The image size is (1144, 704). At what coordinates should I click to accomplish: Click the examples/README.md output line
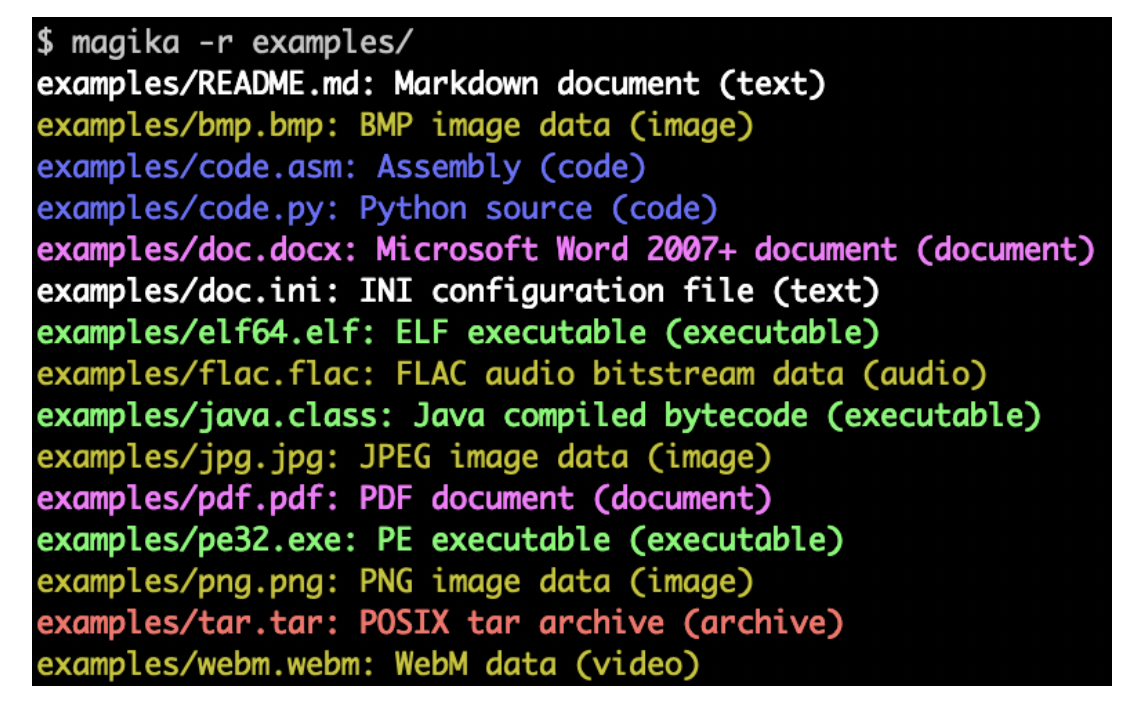430,84
